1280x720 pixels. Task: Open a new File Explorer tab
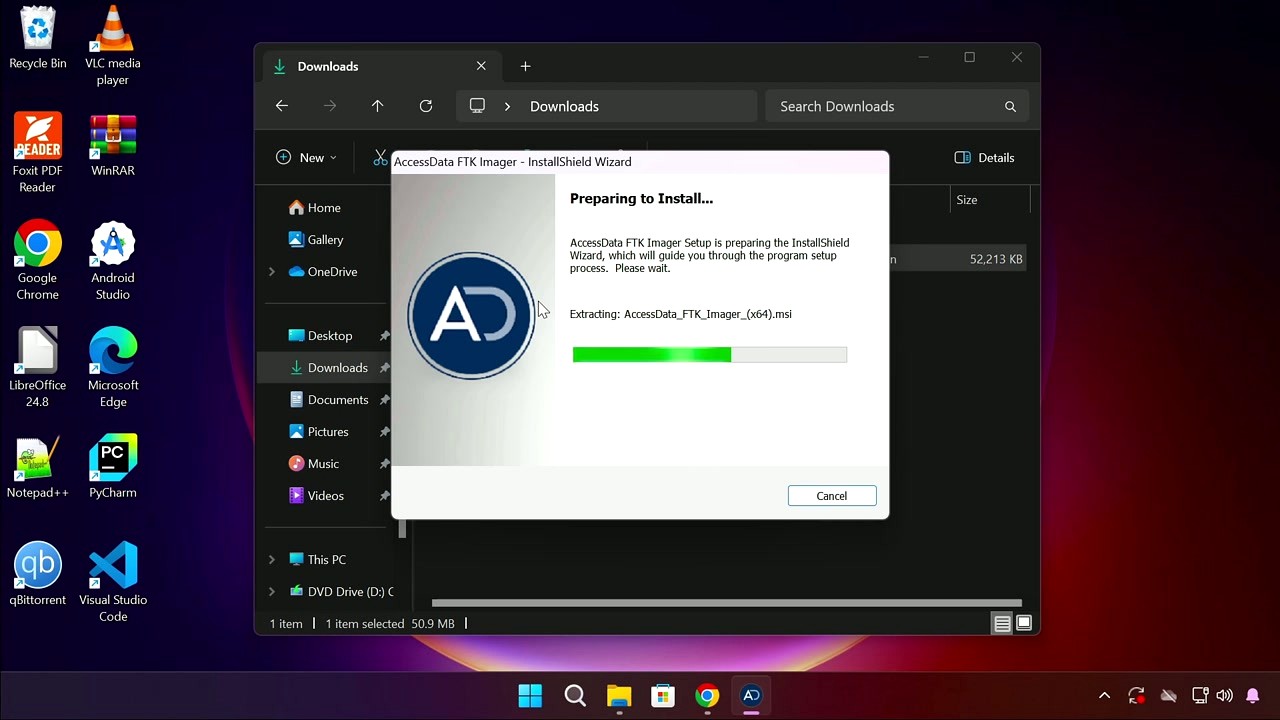[x=525, y=66]
